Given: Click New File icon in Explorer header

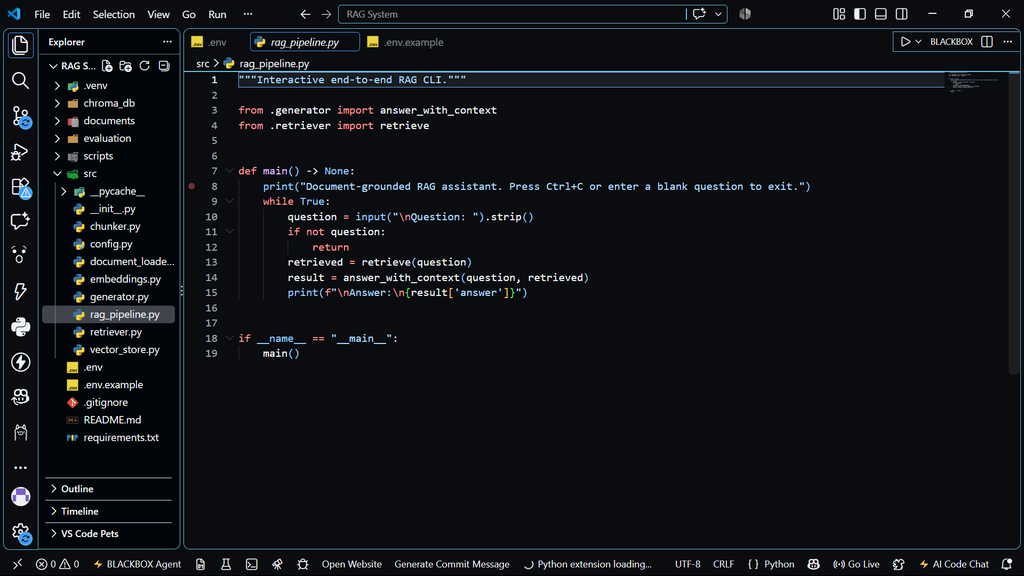Looking at the screenshot, I should click(x=107, y=66).
